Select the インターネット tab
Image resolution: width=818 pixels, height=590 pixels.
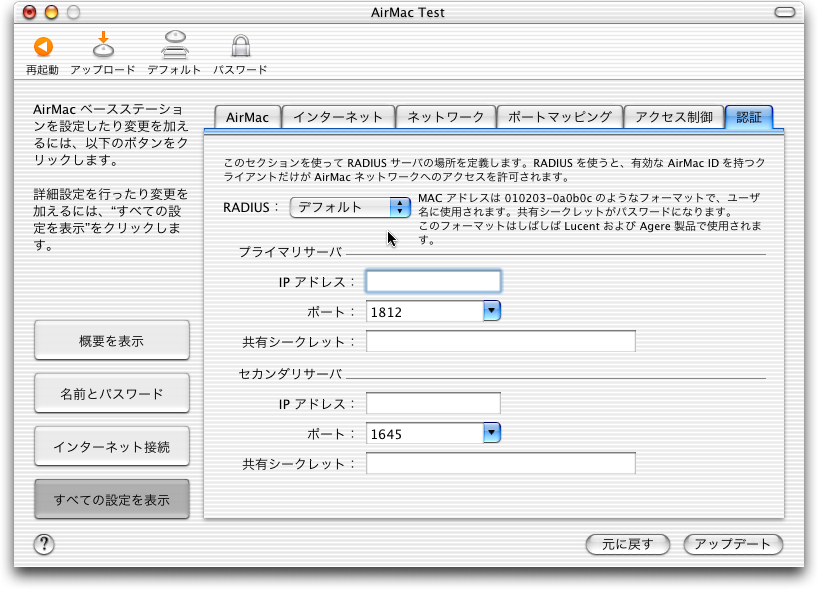pyautogui.click(x=338, y=117)
